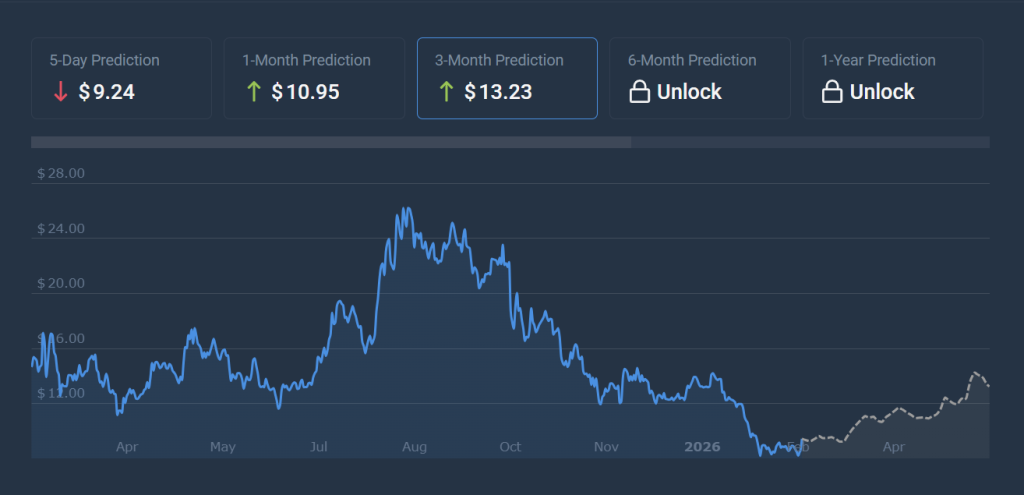Click the $10.95 predicted price value

305,92
